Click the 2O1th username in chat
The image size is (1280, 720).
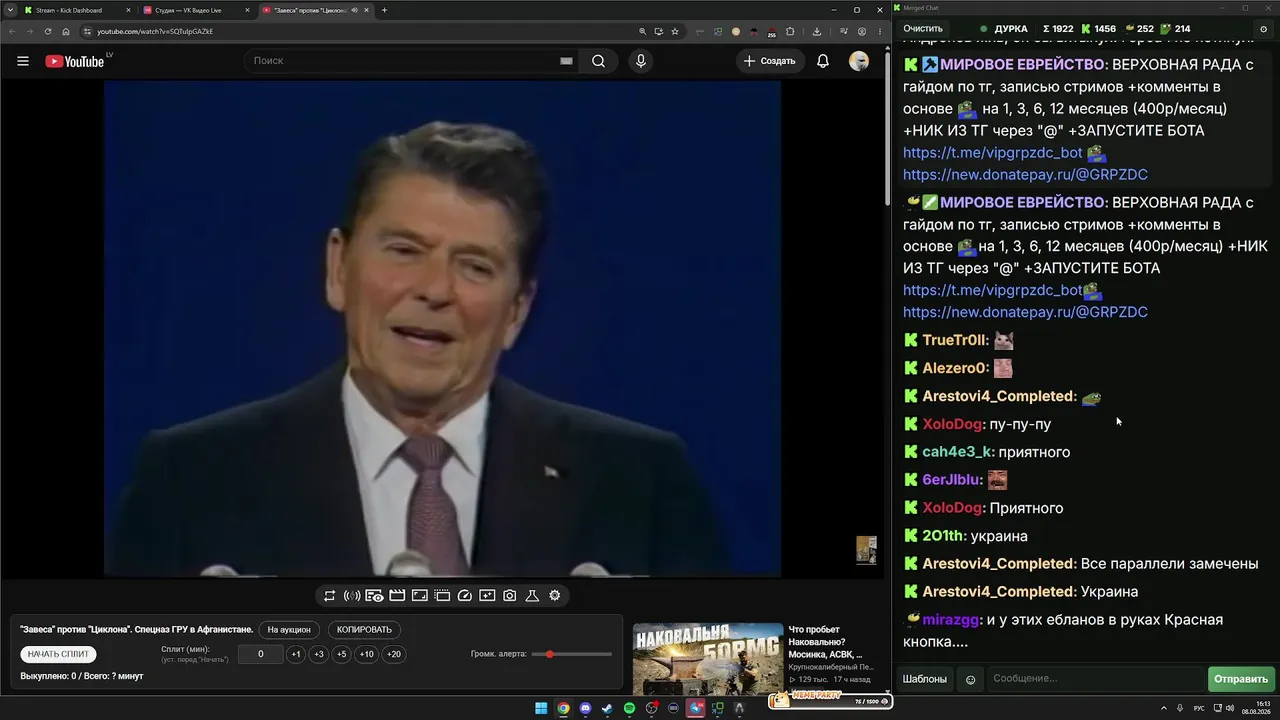944,537
